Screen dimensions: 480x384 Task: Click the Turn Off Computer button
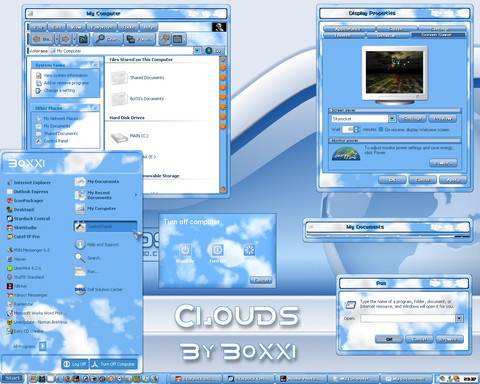click(114, 364)
